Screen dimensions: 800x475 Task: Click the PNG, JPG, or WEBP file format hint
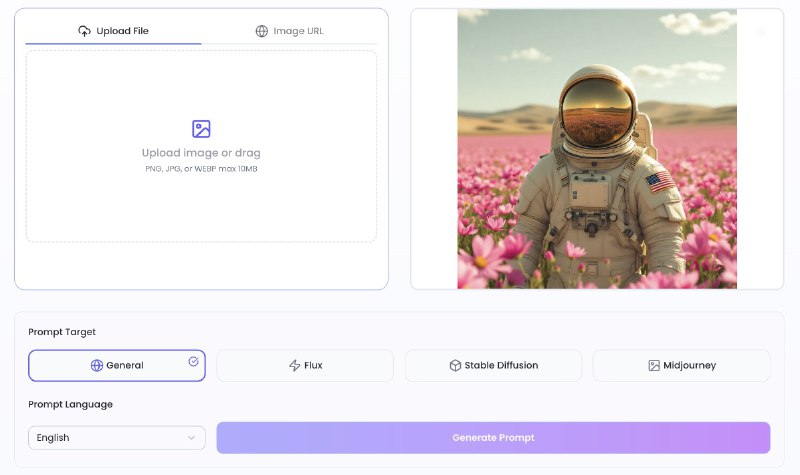tap(201, 169)
